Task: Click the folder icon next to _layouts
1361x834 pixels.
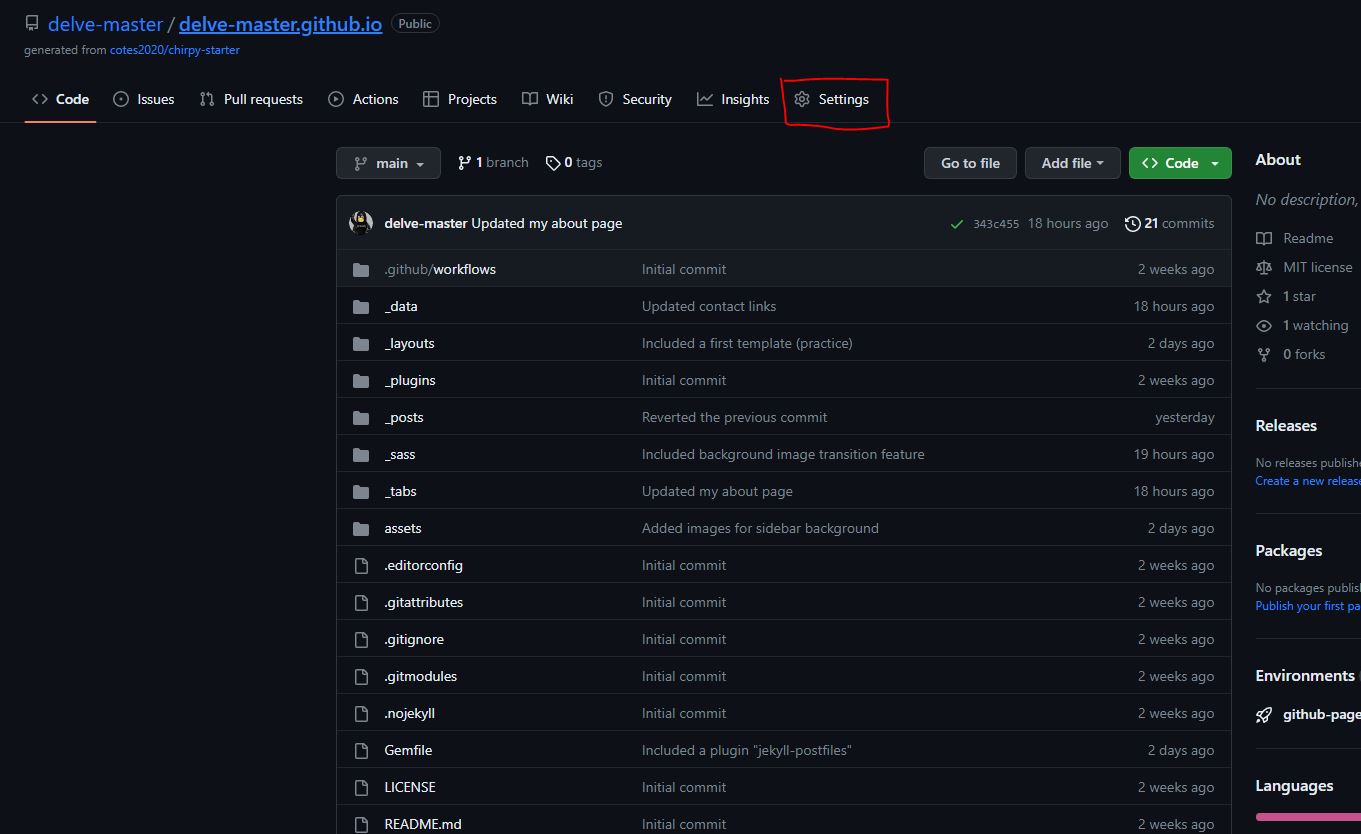Action: pyautogui.click(x=361, y=343)
